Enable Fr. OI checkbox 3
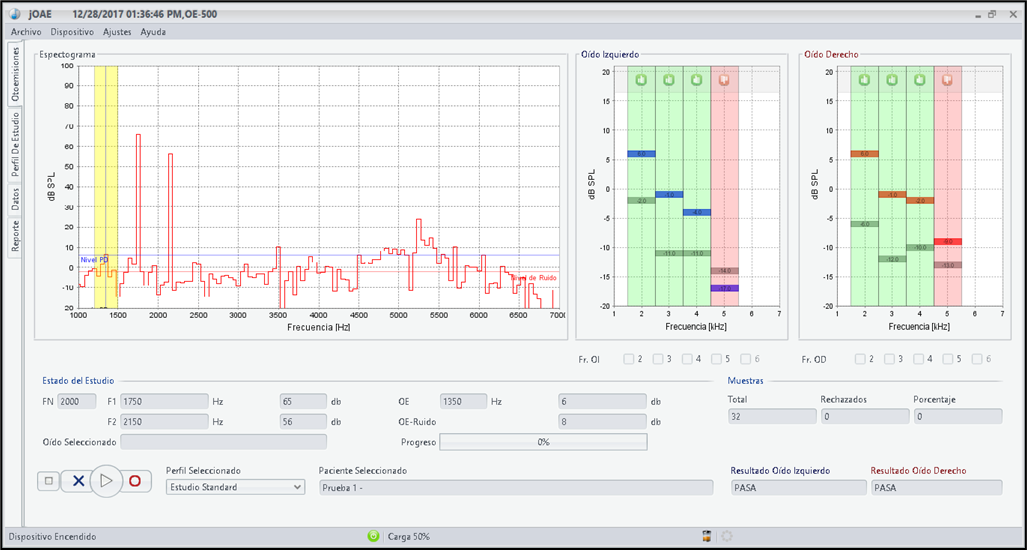The width and height of the screenshot is (1027, 550). pos(658,359)
